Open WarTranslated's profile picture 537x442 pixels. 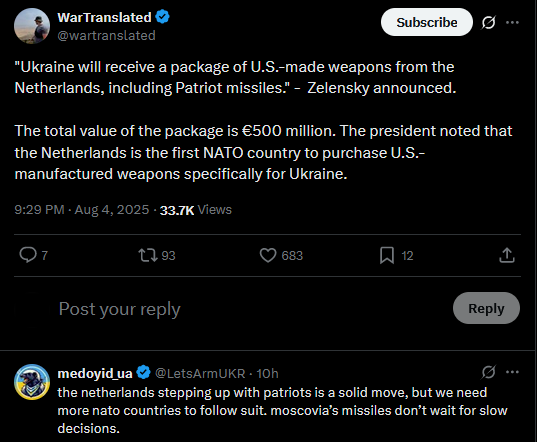tap(32, 26)
